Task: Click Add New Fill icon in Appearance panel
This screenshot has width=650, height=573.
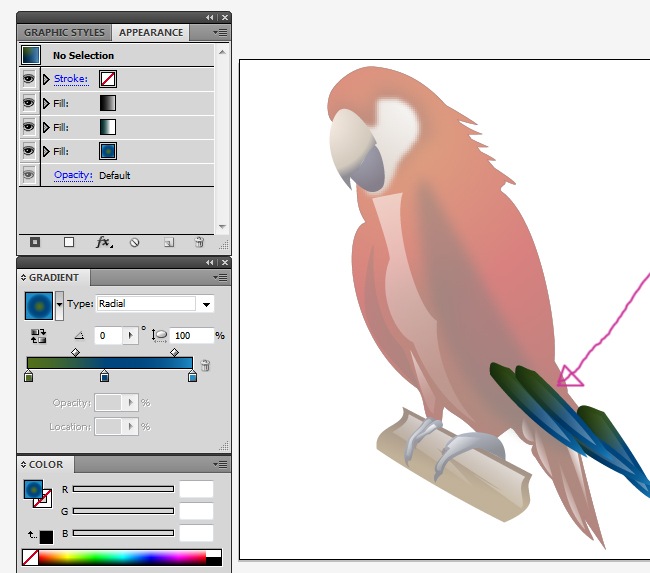Action: pos(69,242)
